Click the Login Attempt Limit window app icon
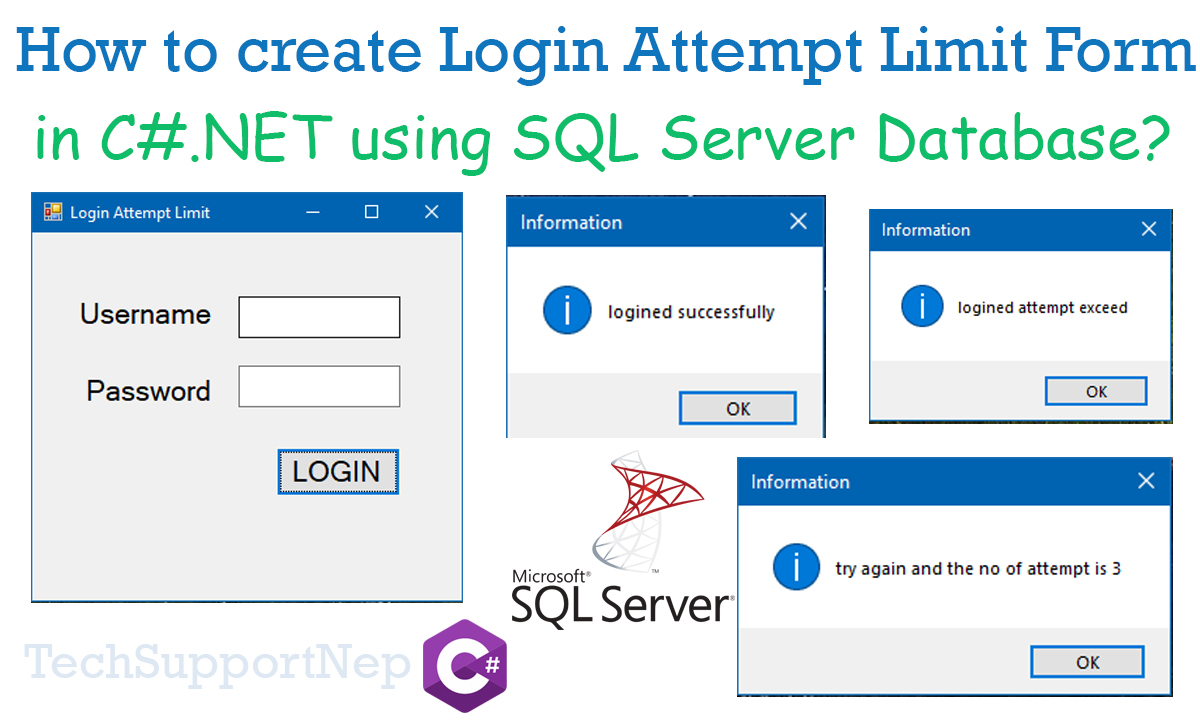The width and height of the screenshot is (1200, 720). pyautogui.click(x=53, y=212)
